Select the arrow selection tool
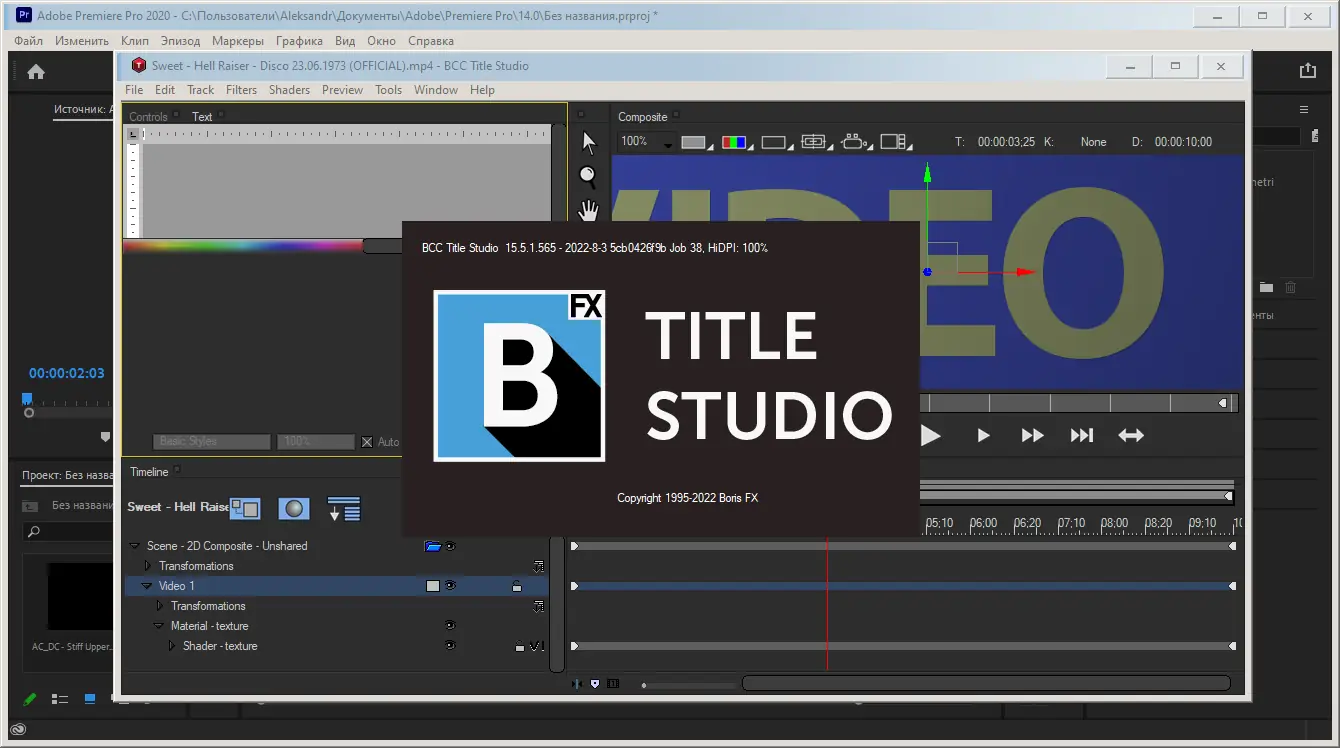This screenshot has width=1340, height=748. pos(589,144)
